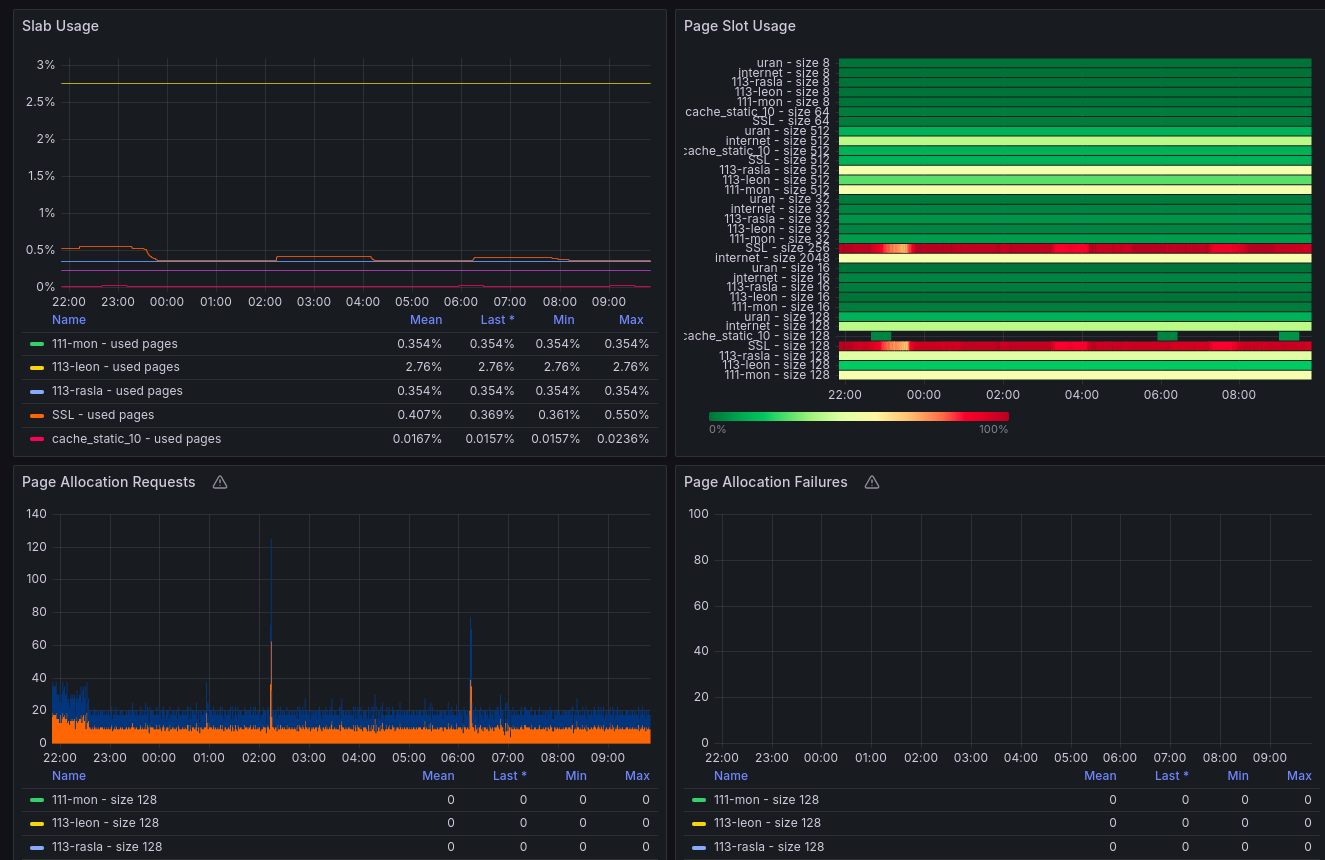Click orange color marker for SSL used pages

(x=37, y=415)
